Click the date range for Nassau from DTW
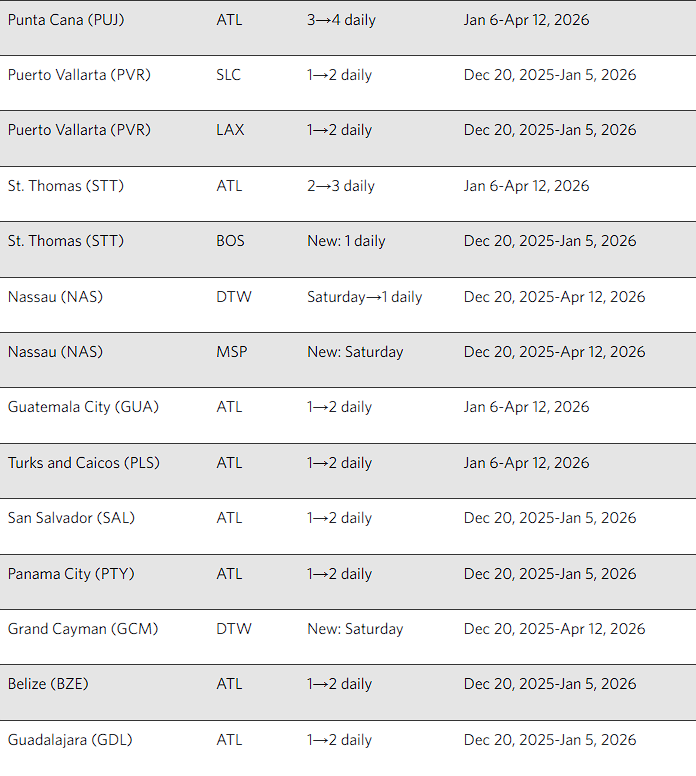This screenshot has height=776, width=696. [x=554, y=297]
